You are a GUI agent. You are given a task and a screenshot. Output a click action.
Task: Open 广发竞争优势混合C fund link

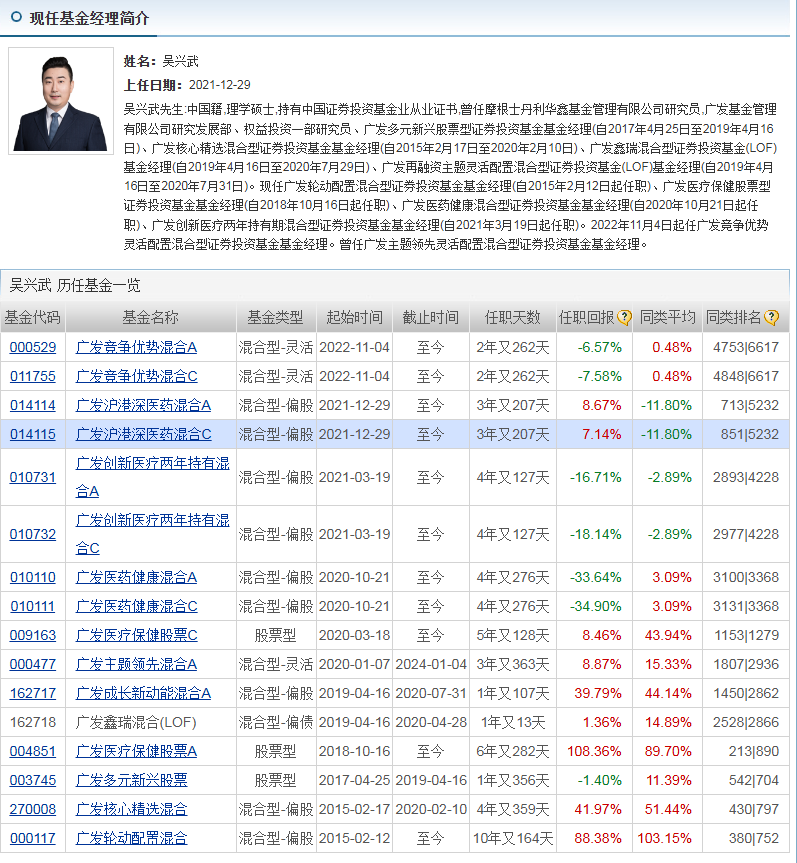point(137,376)
